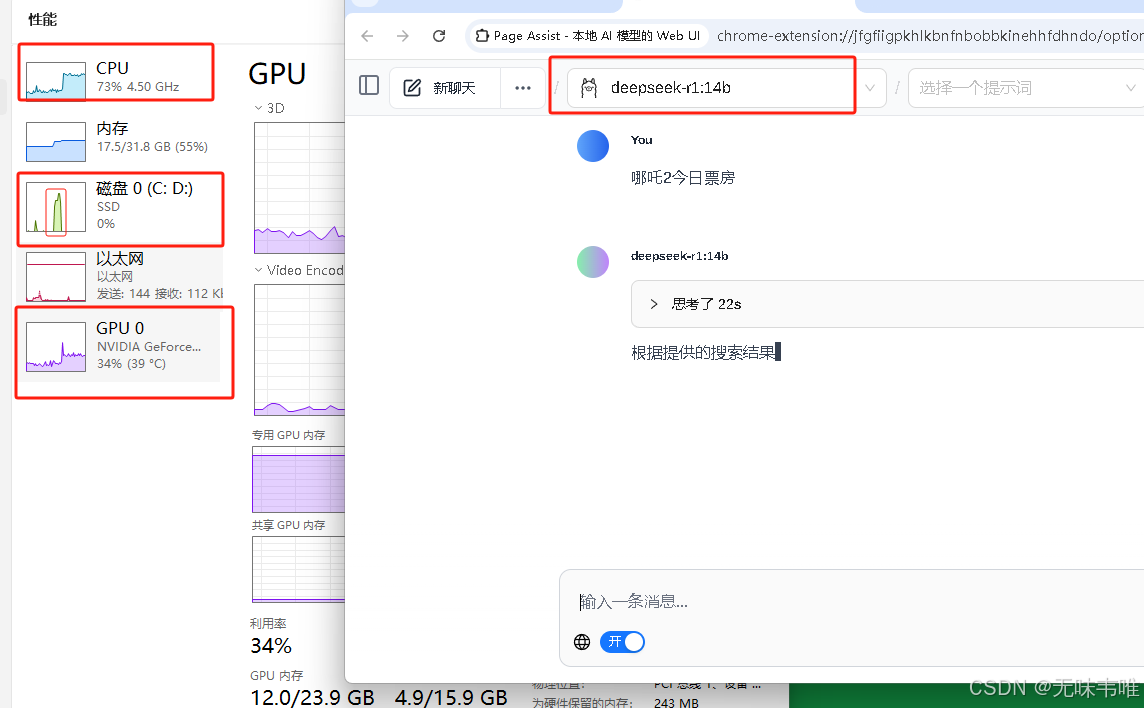The height and width of the screenshot is (708, 1144).
Task: Click the deepseek-r1:14b response avatar
Action: 592,262
